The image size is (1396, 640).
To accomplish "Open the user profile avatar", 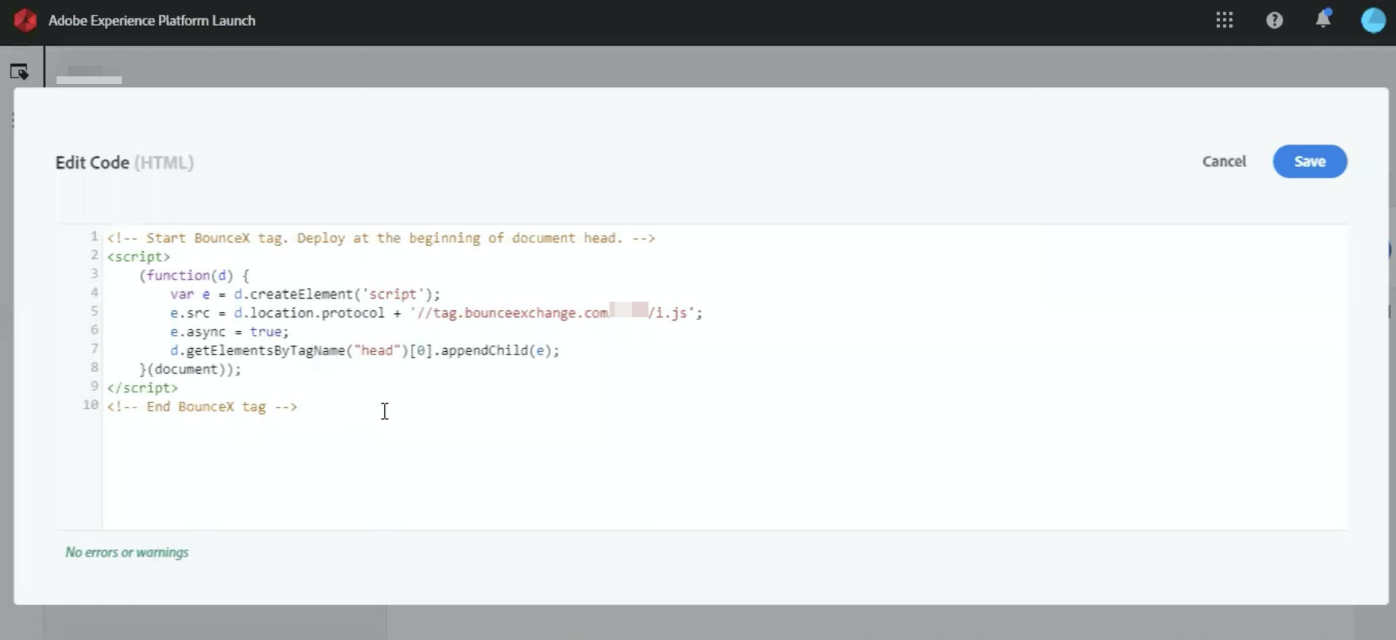I will pyautogui.click(x=1373, y=20).
